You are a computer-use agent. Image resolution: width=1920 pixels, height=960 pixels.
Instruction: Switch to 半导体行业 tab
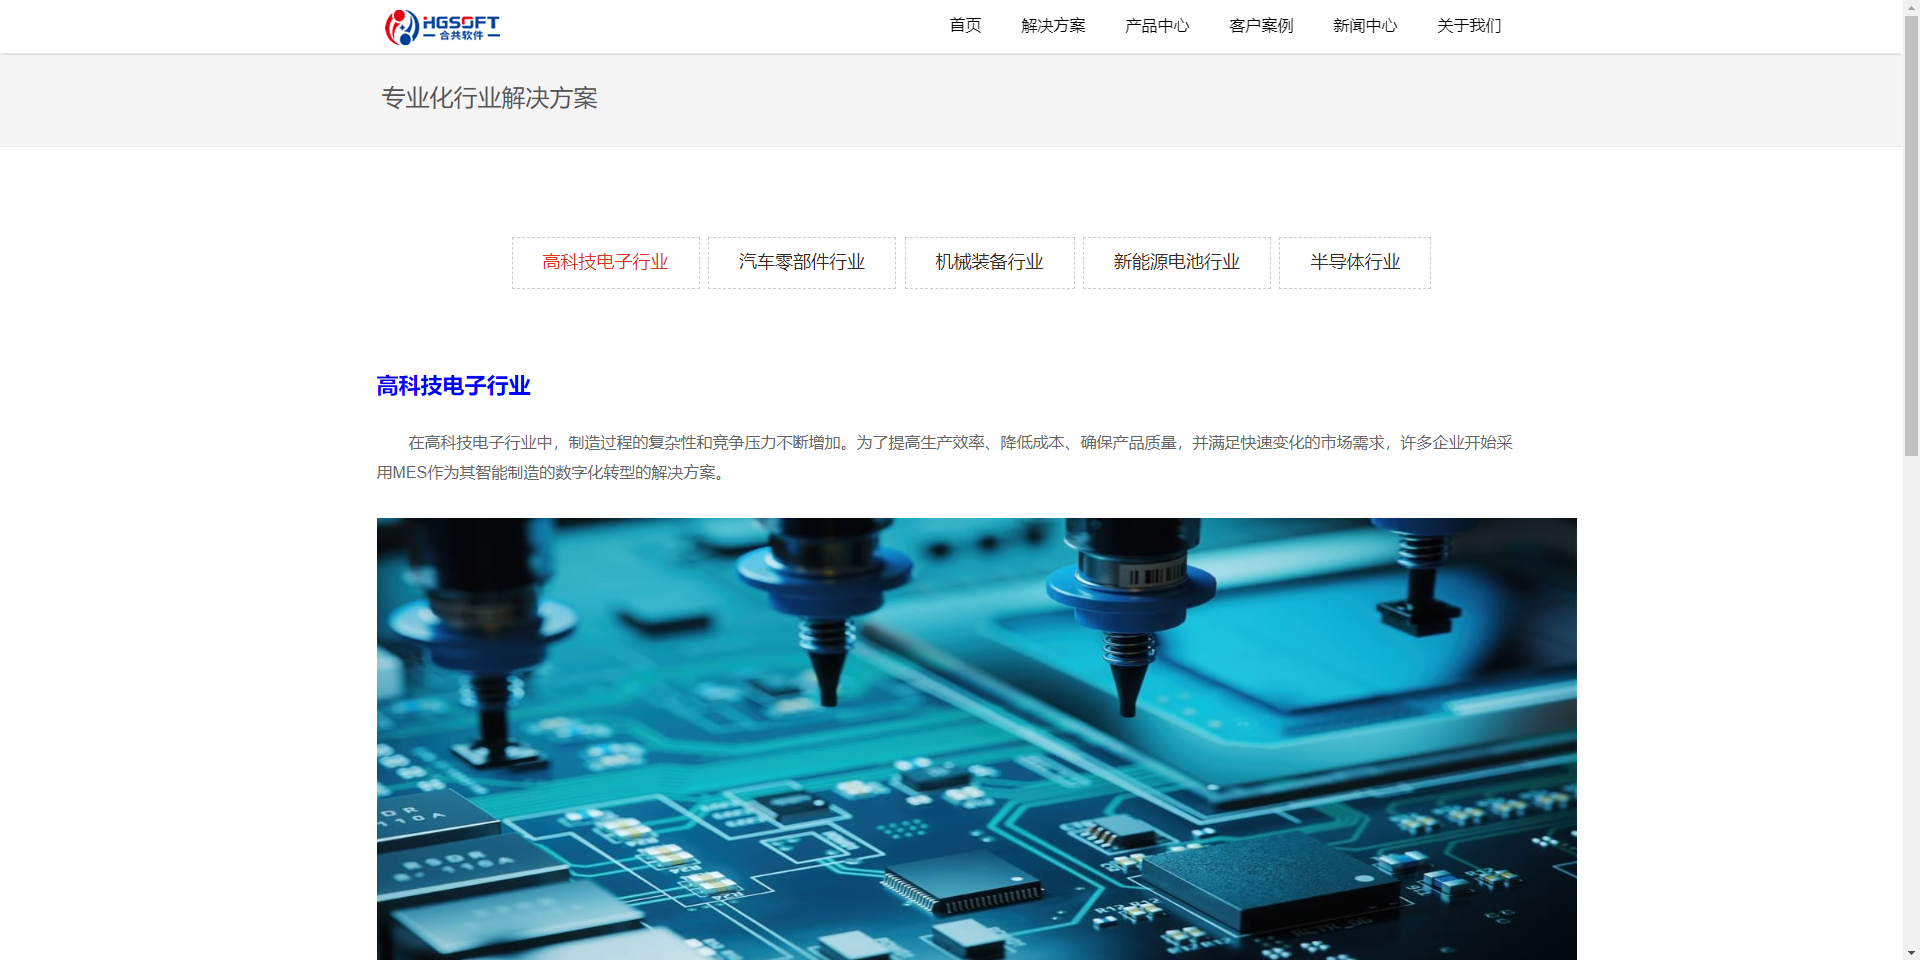pyautogui.click(x=1355, y=263)
